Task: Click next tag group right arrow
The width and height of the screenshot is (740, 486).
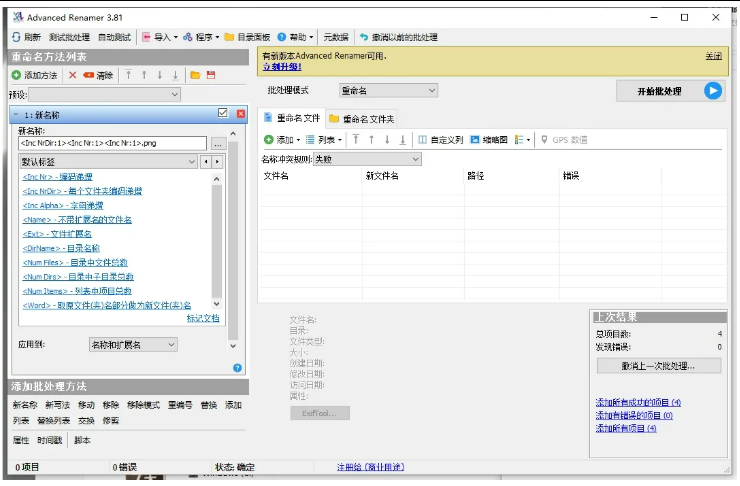Action: (217, 162)
